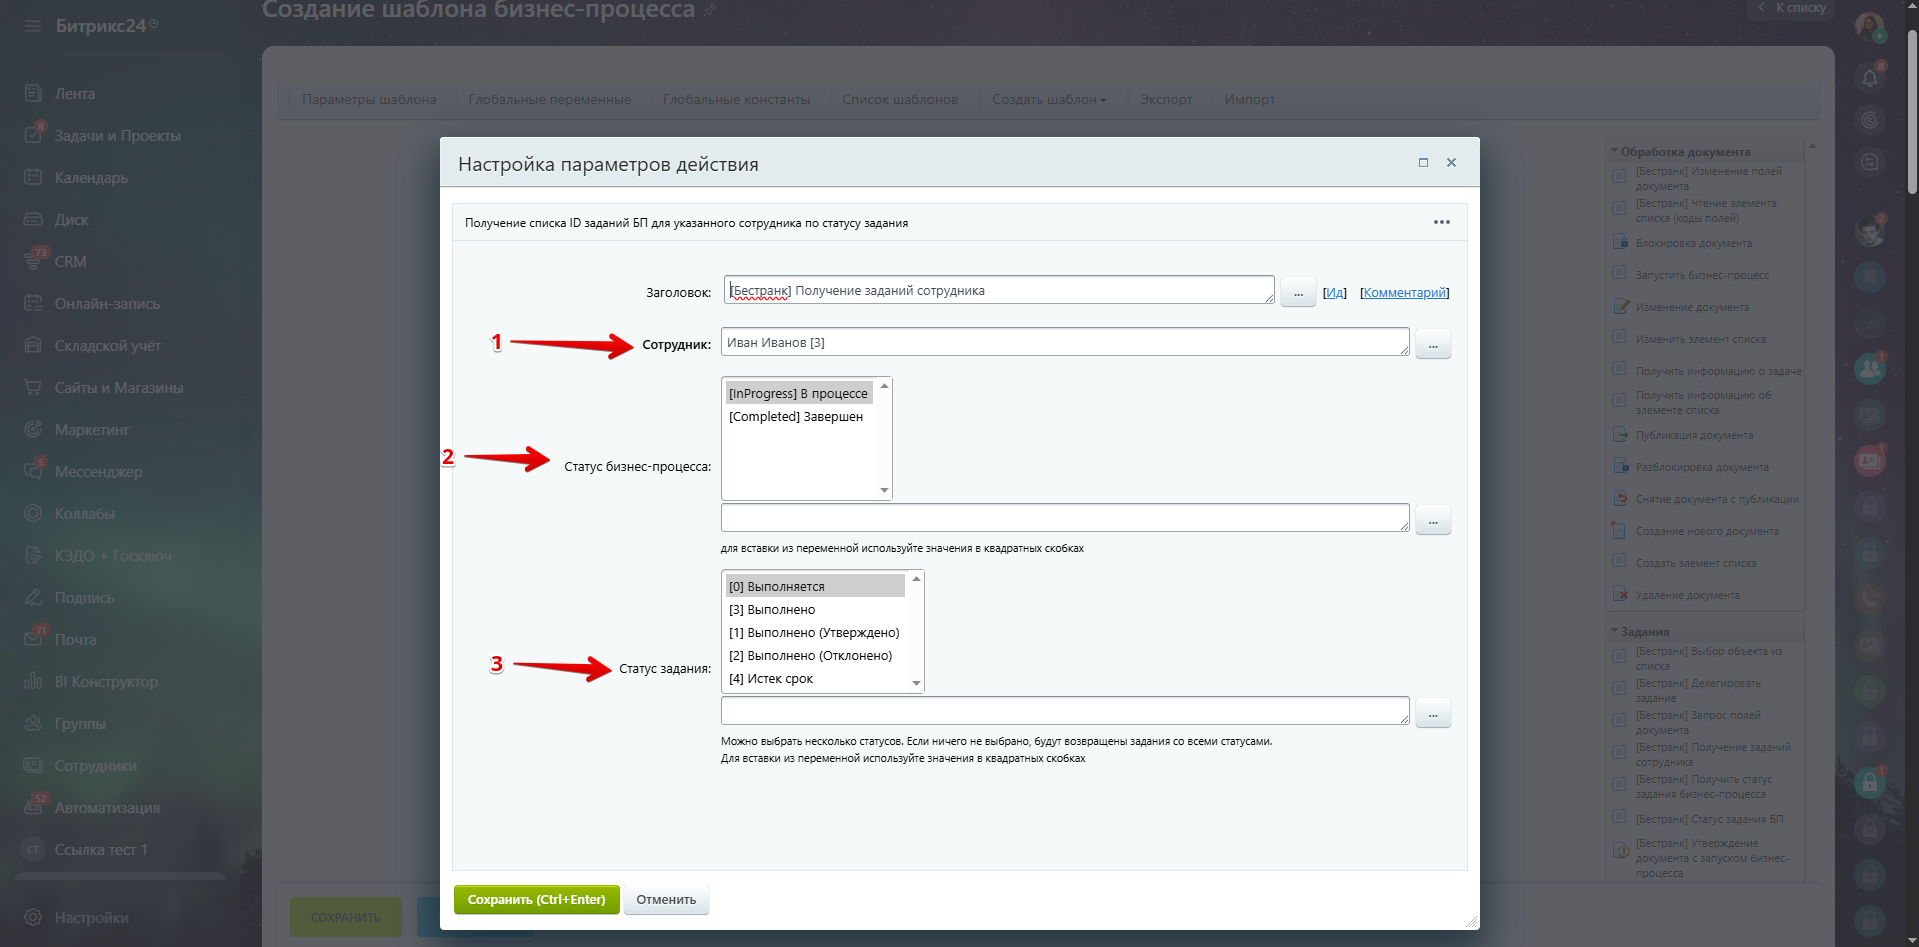Click the '...' picker button next to Сотрудник
1919x947 pixels.
pos(1433,344)
